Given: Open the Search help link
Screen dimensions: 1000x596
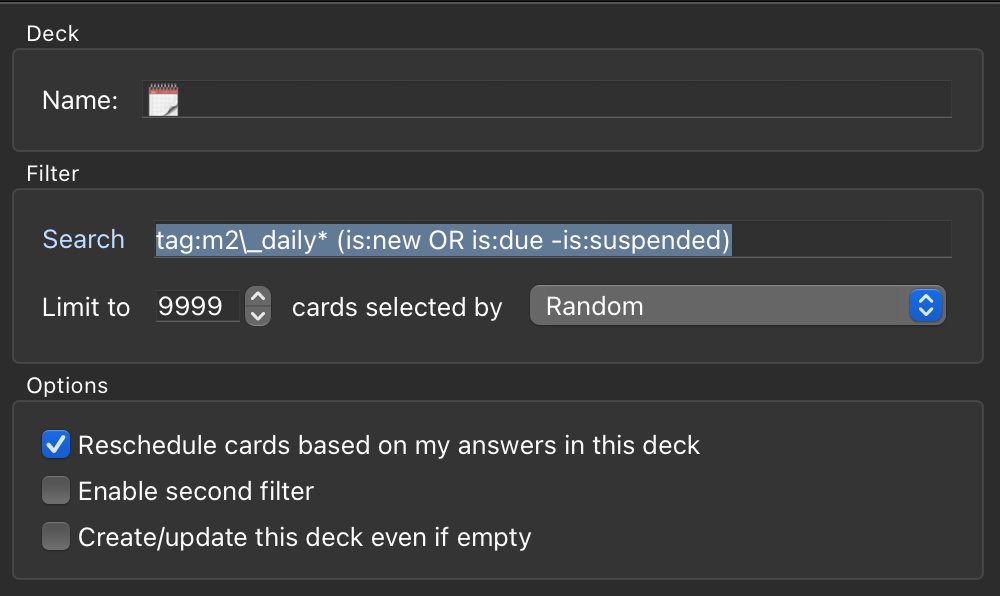Looking at the screenshot, I should [84, 239].
